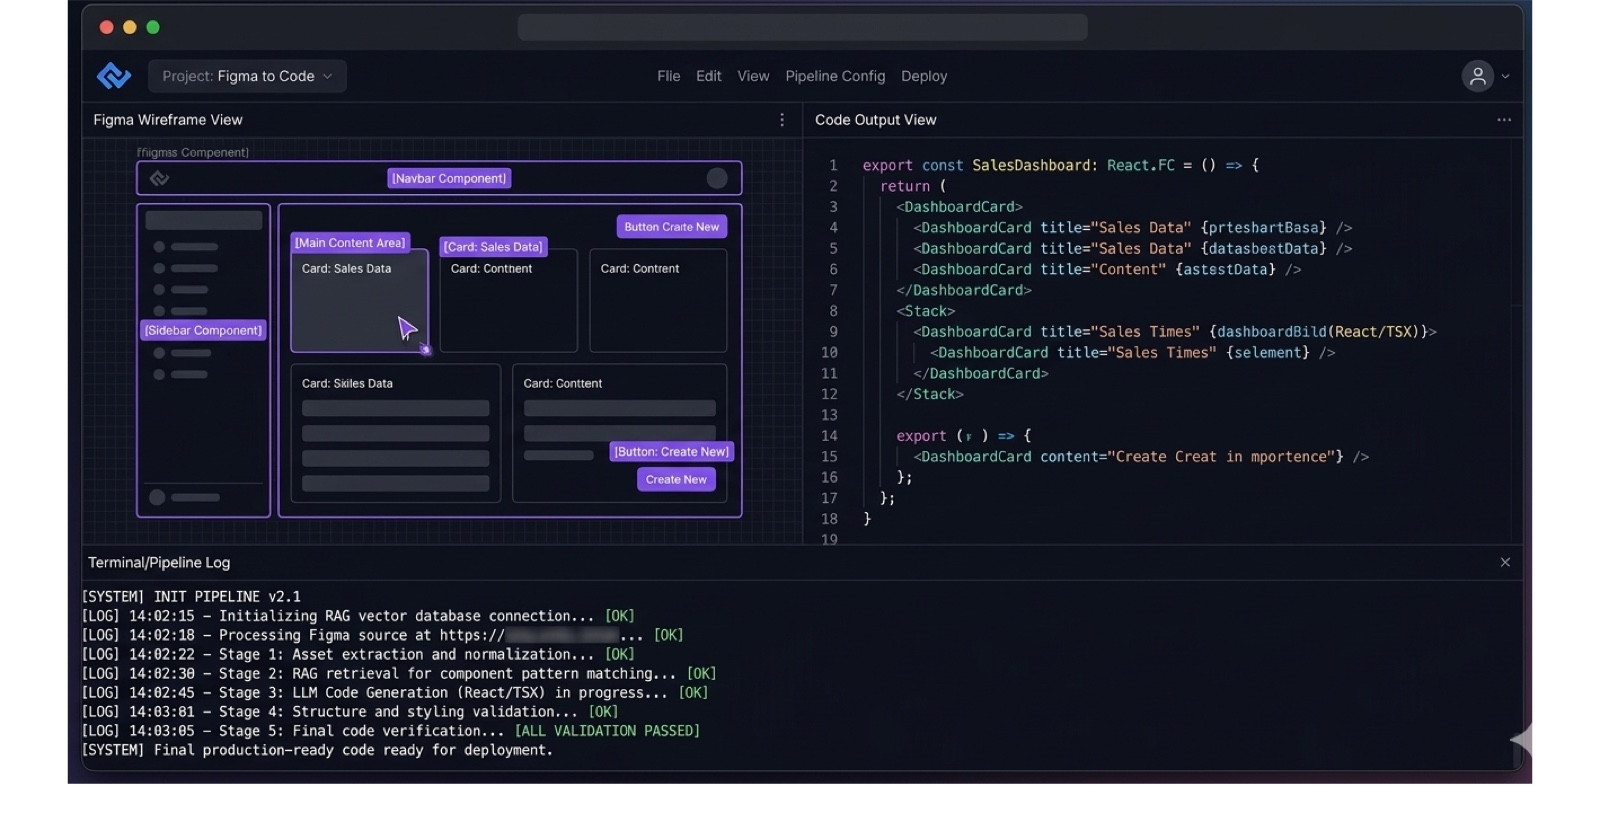Click the wireframe navbar round avatar
The image size is (1600, 830).
(x=717, y=178)
